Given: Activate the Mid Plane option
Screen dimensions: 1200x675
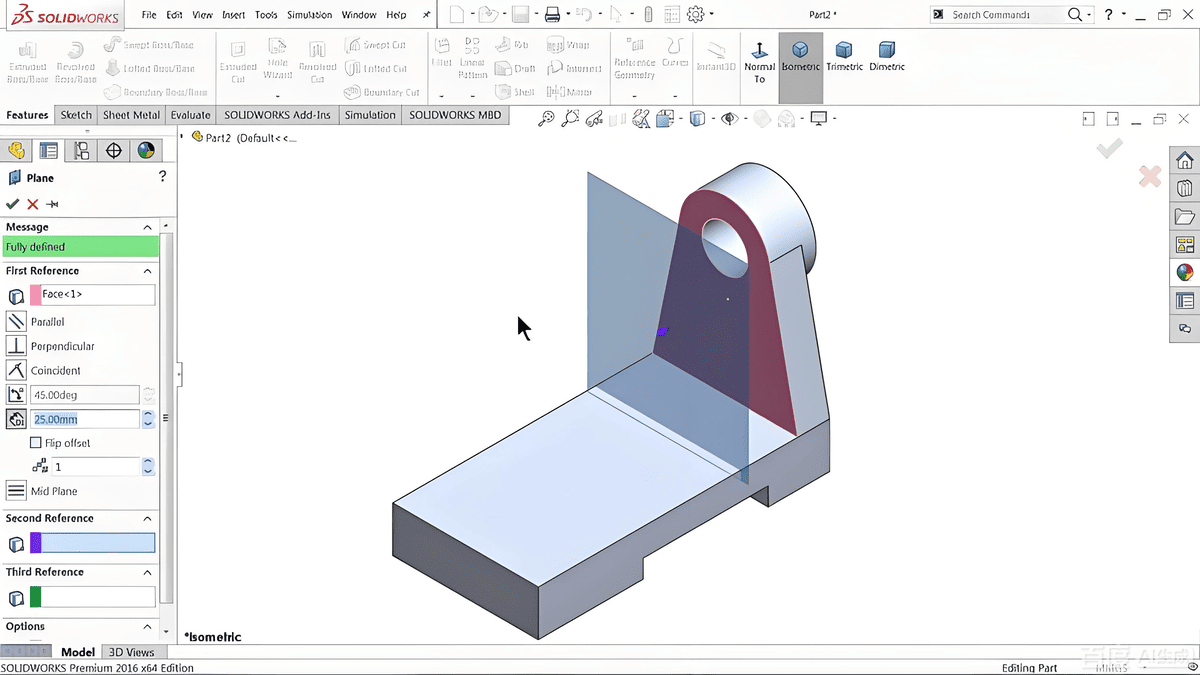Looking at the screenshot, I should (16, 490).
